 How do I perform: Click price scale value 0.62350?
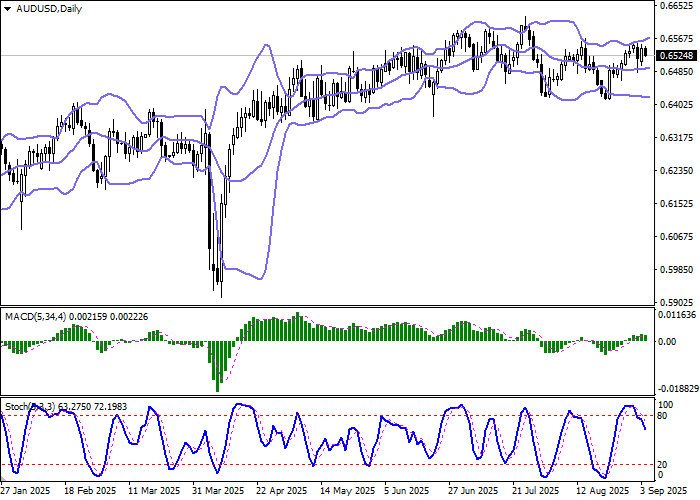click(x=677, y=171)
